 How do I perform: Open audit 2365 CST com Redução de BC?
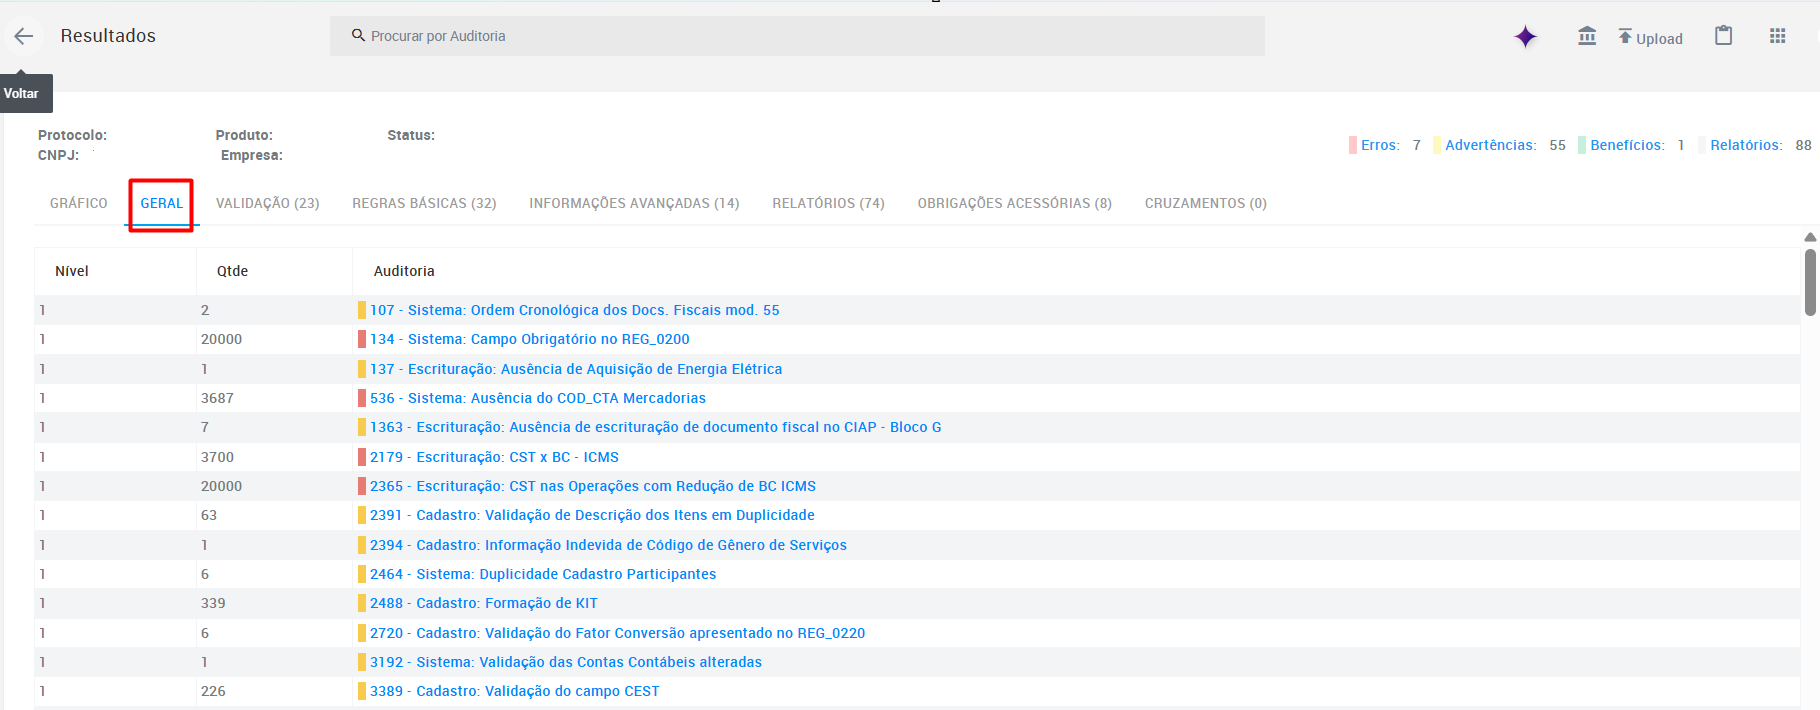click(592, 486)
